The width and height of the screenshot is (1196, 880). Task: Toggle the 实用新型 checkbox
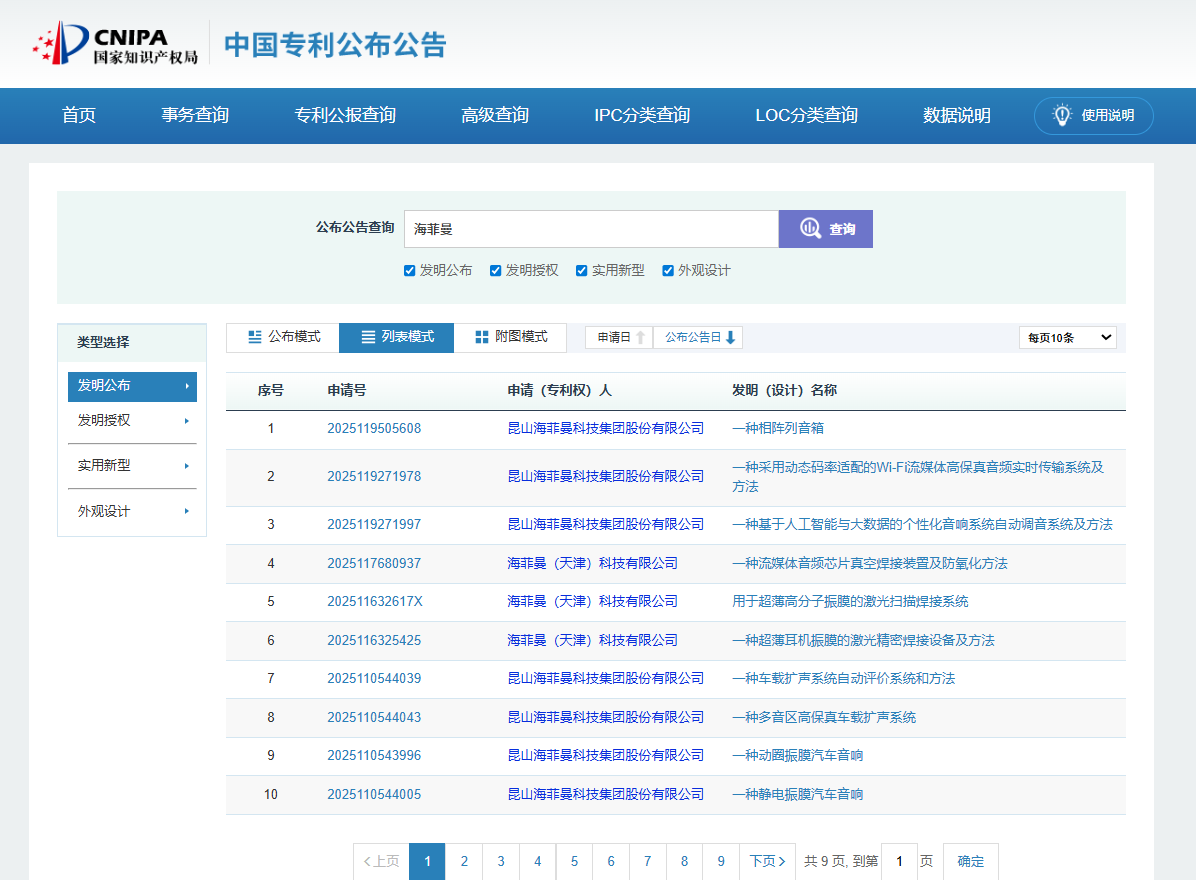click(582, 270)
